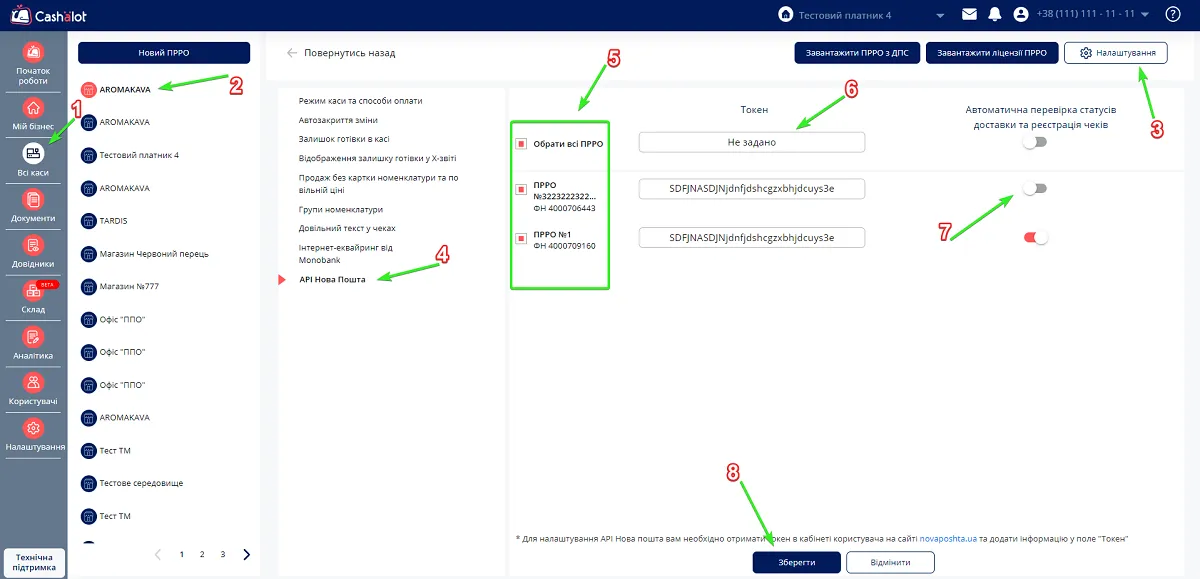Go to next page of cash registers

[247, 554]
